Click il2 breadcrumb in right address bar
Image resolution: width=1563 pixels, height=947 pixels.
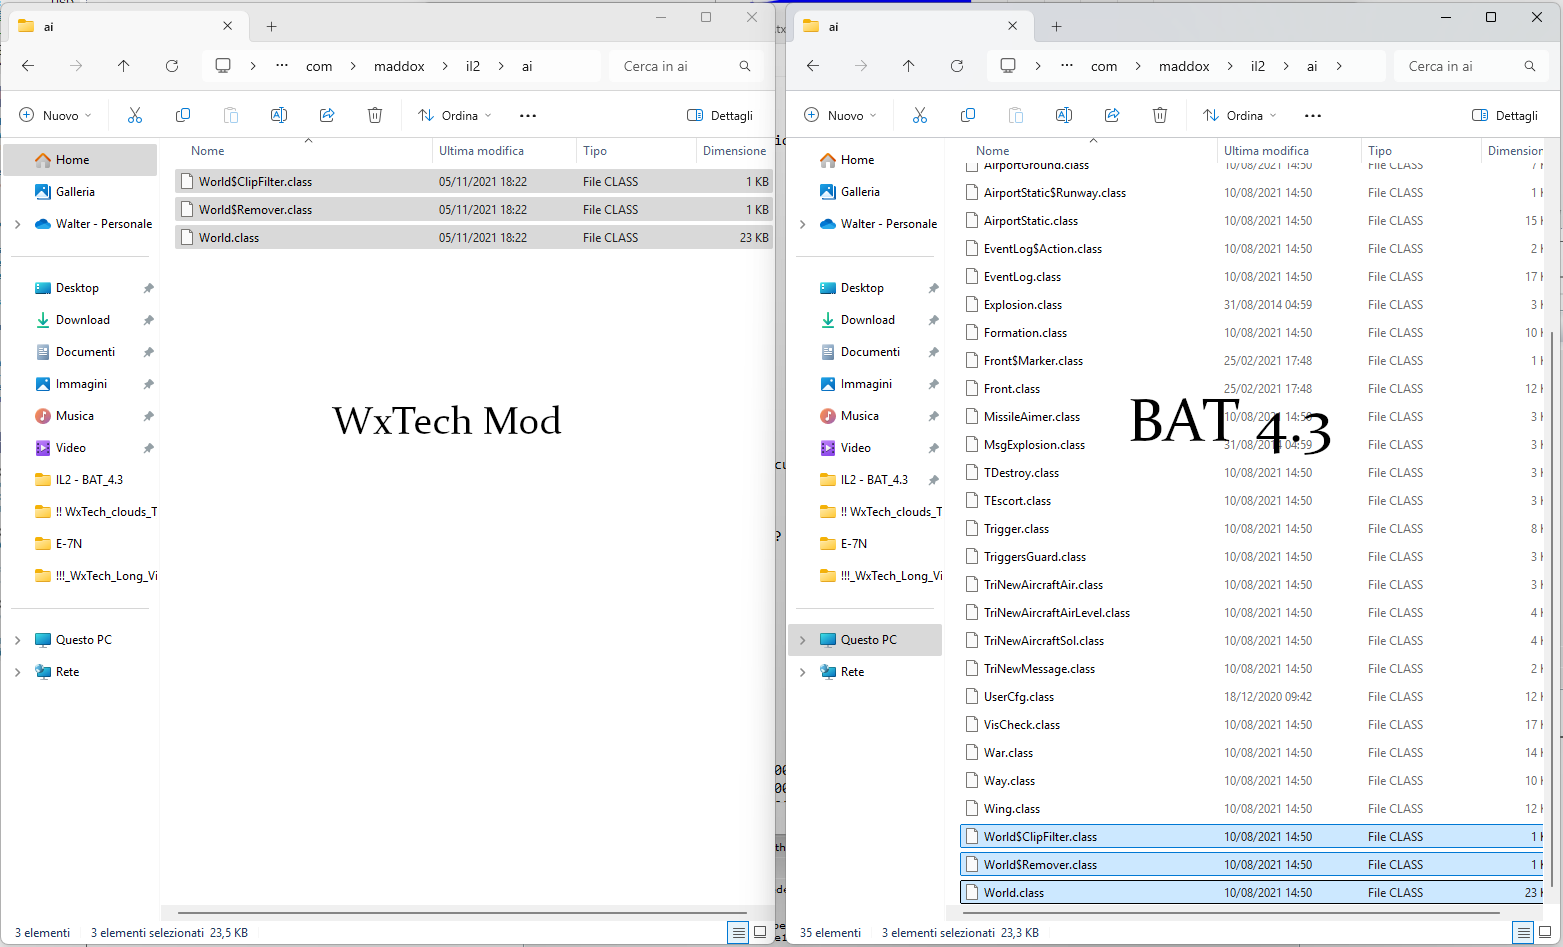point(1258,66)
